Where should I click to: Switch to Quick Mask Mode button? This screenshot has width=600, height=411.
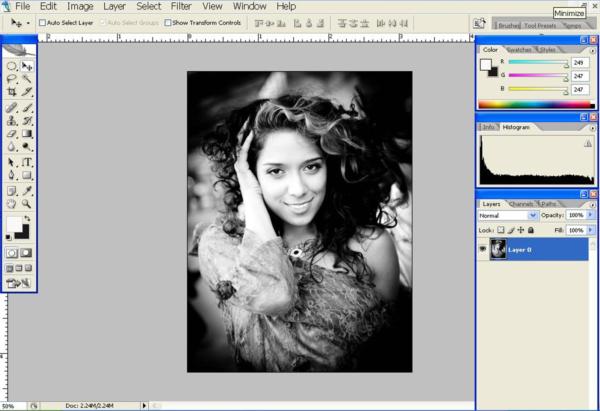tap(26, 253)
